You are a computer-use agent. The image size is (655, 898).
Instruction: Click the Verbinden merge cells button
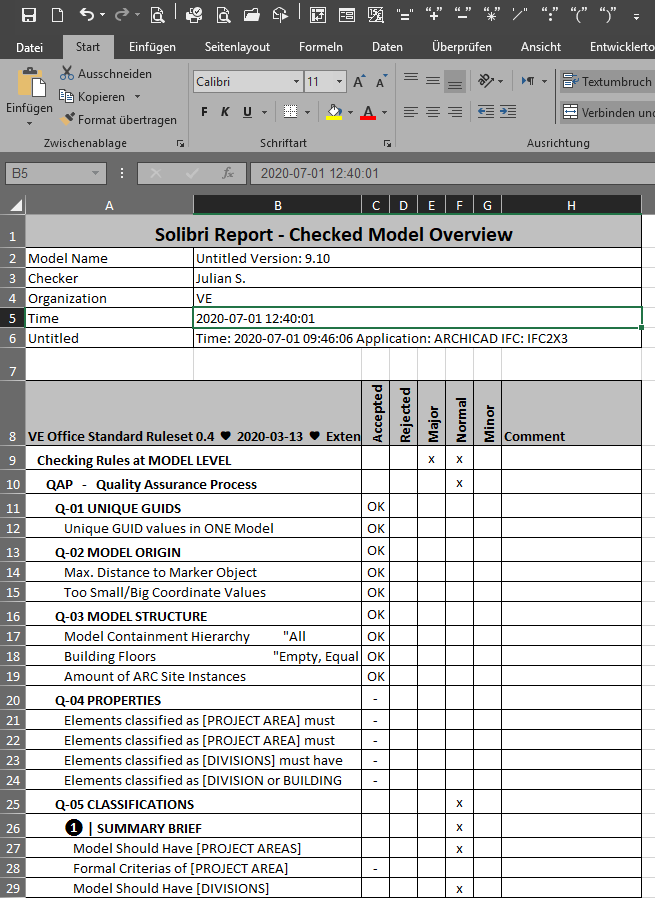pyautogui.click(x=607, y=112)
